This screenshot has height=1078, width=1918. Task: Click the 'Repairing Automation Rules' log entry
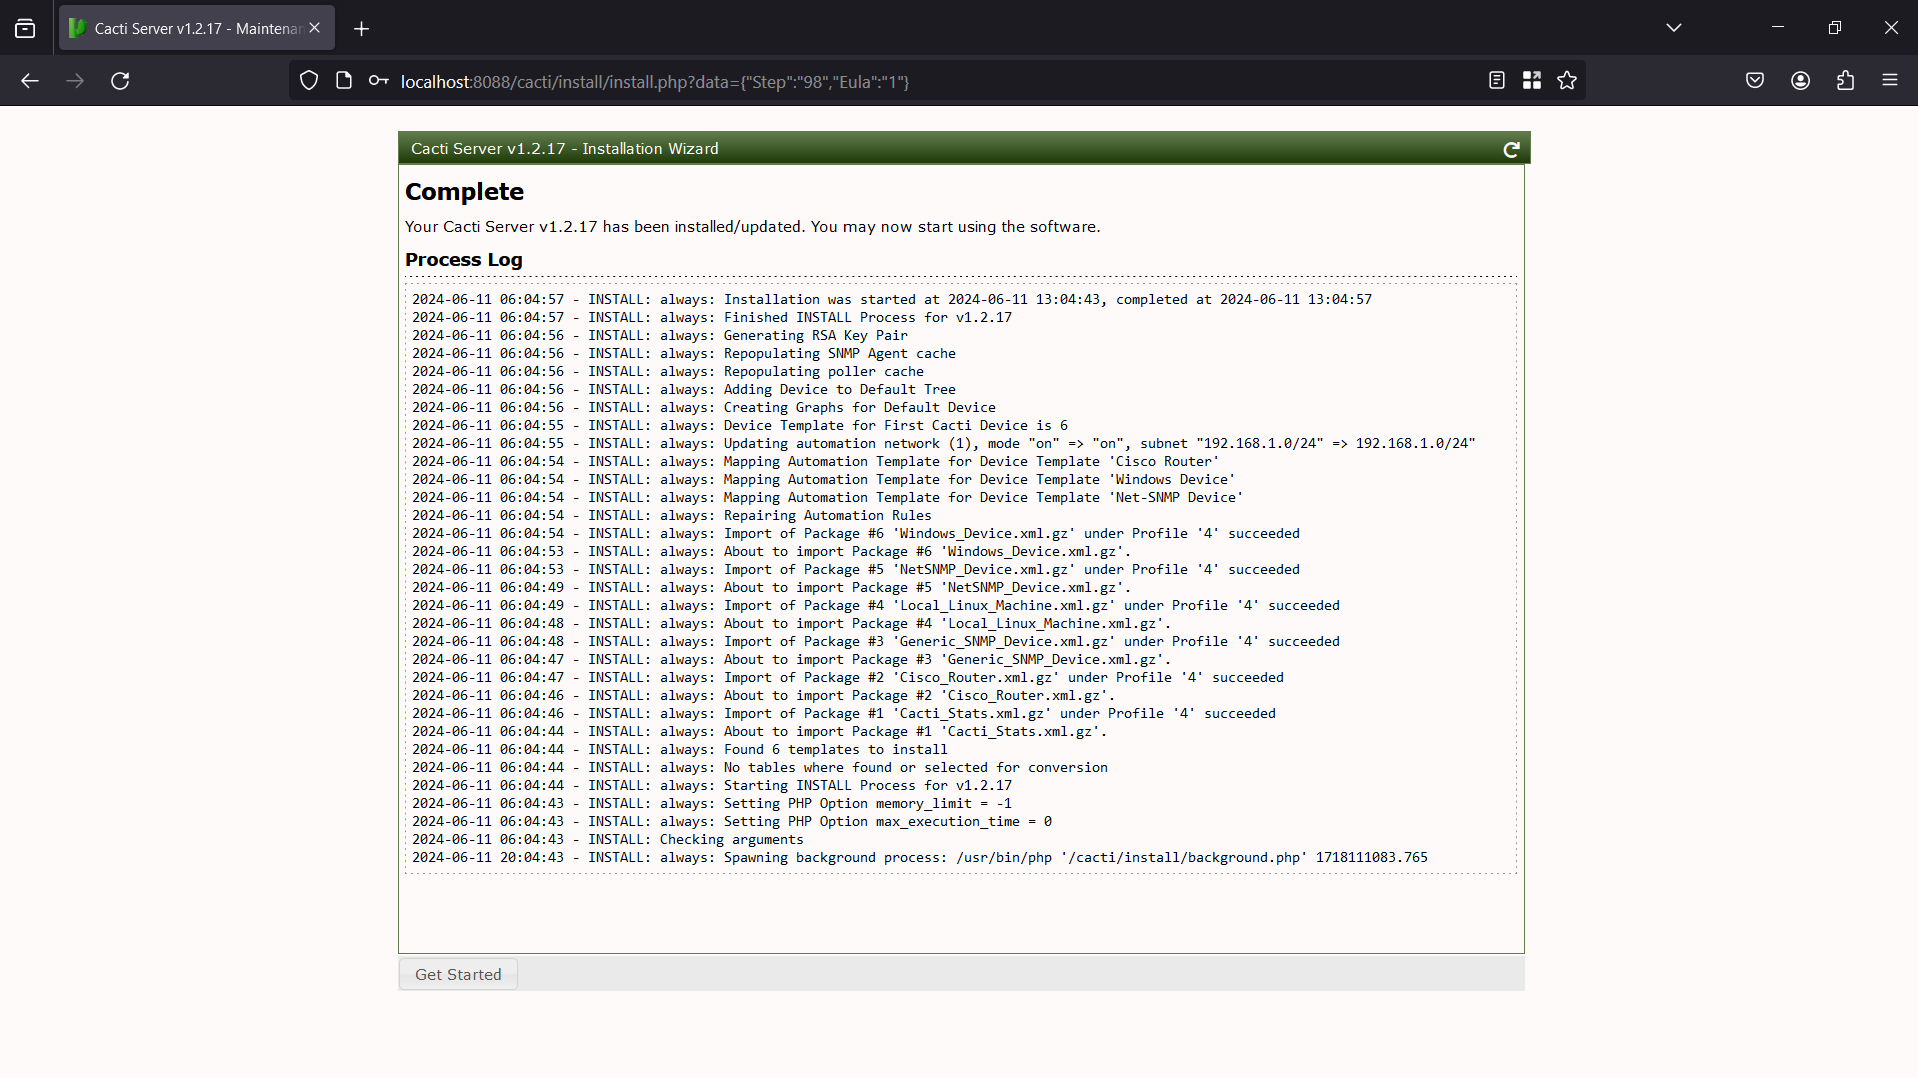pyautogui.click(x=672, y=516)
